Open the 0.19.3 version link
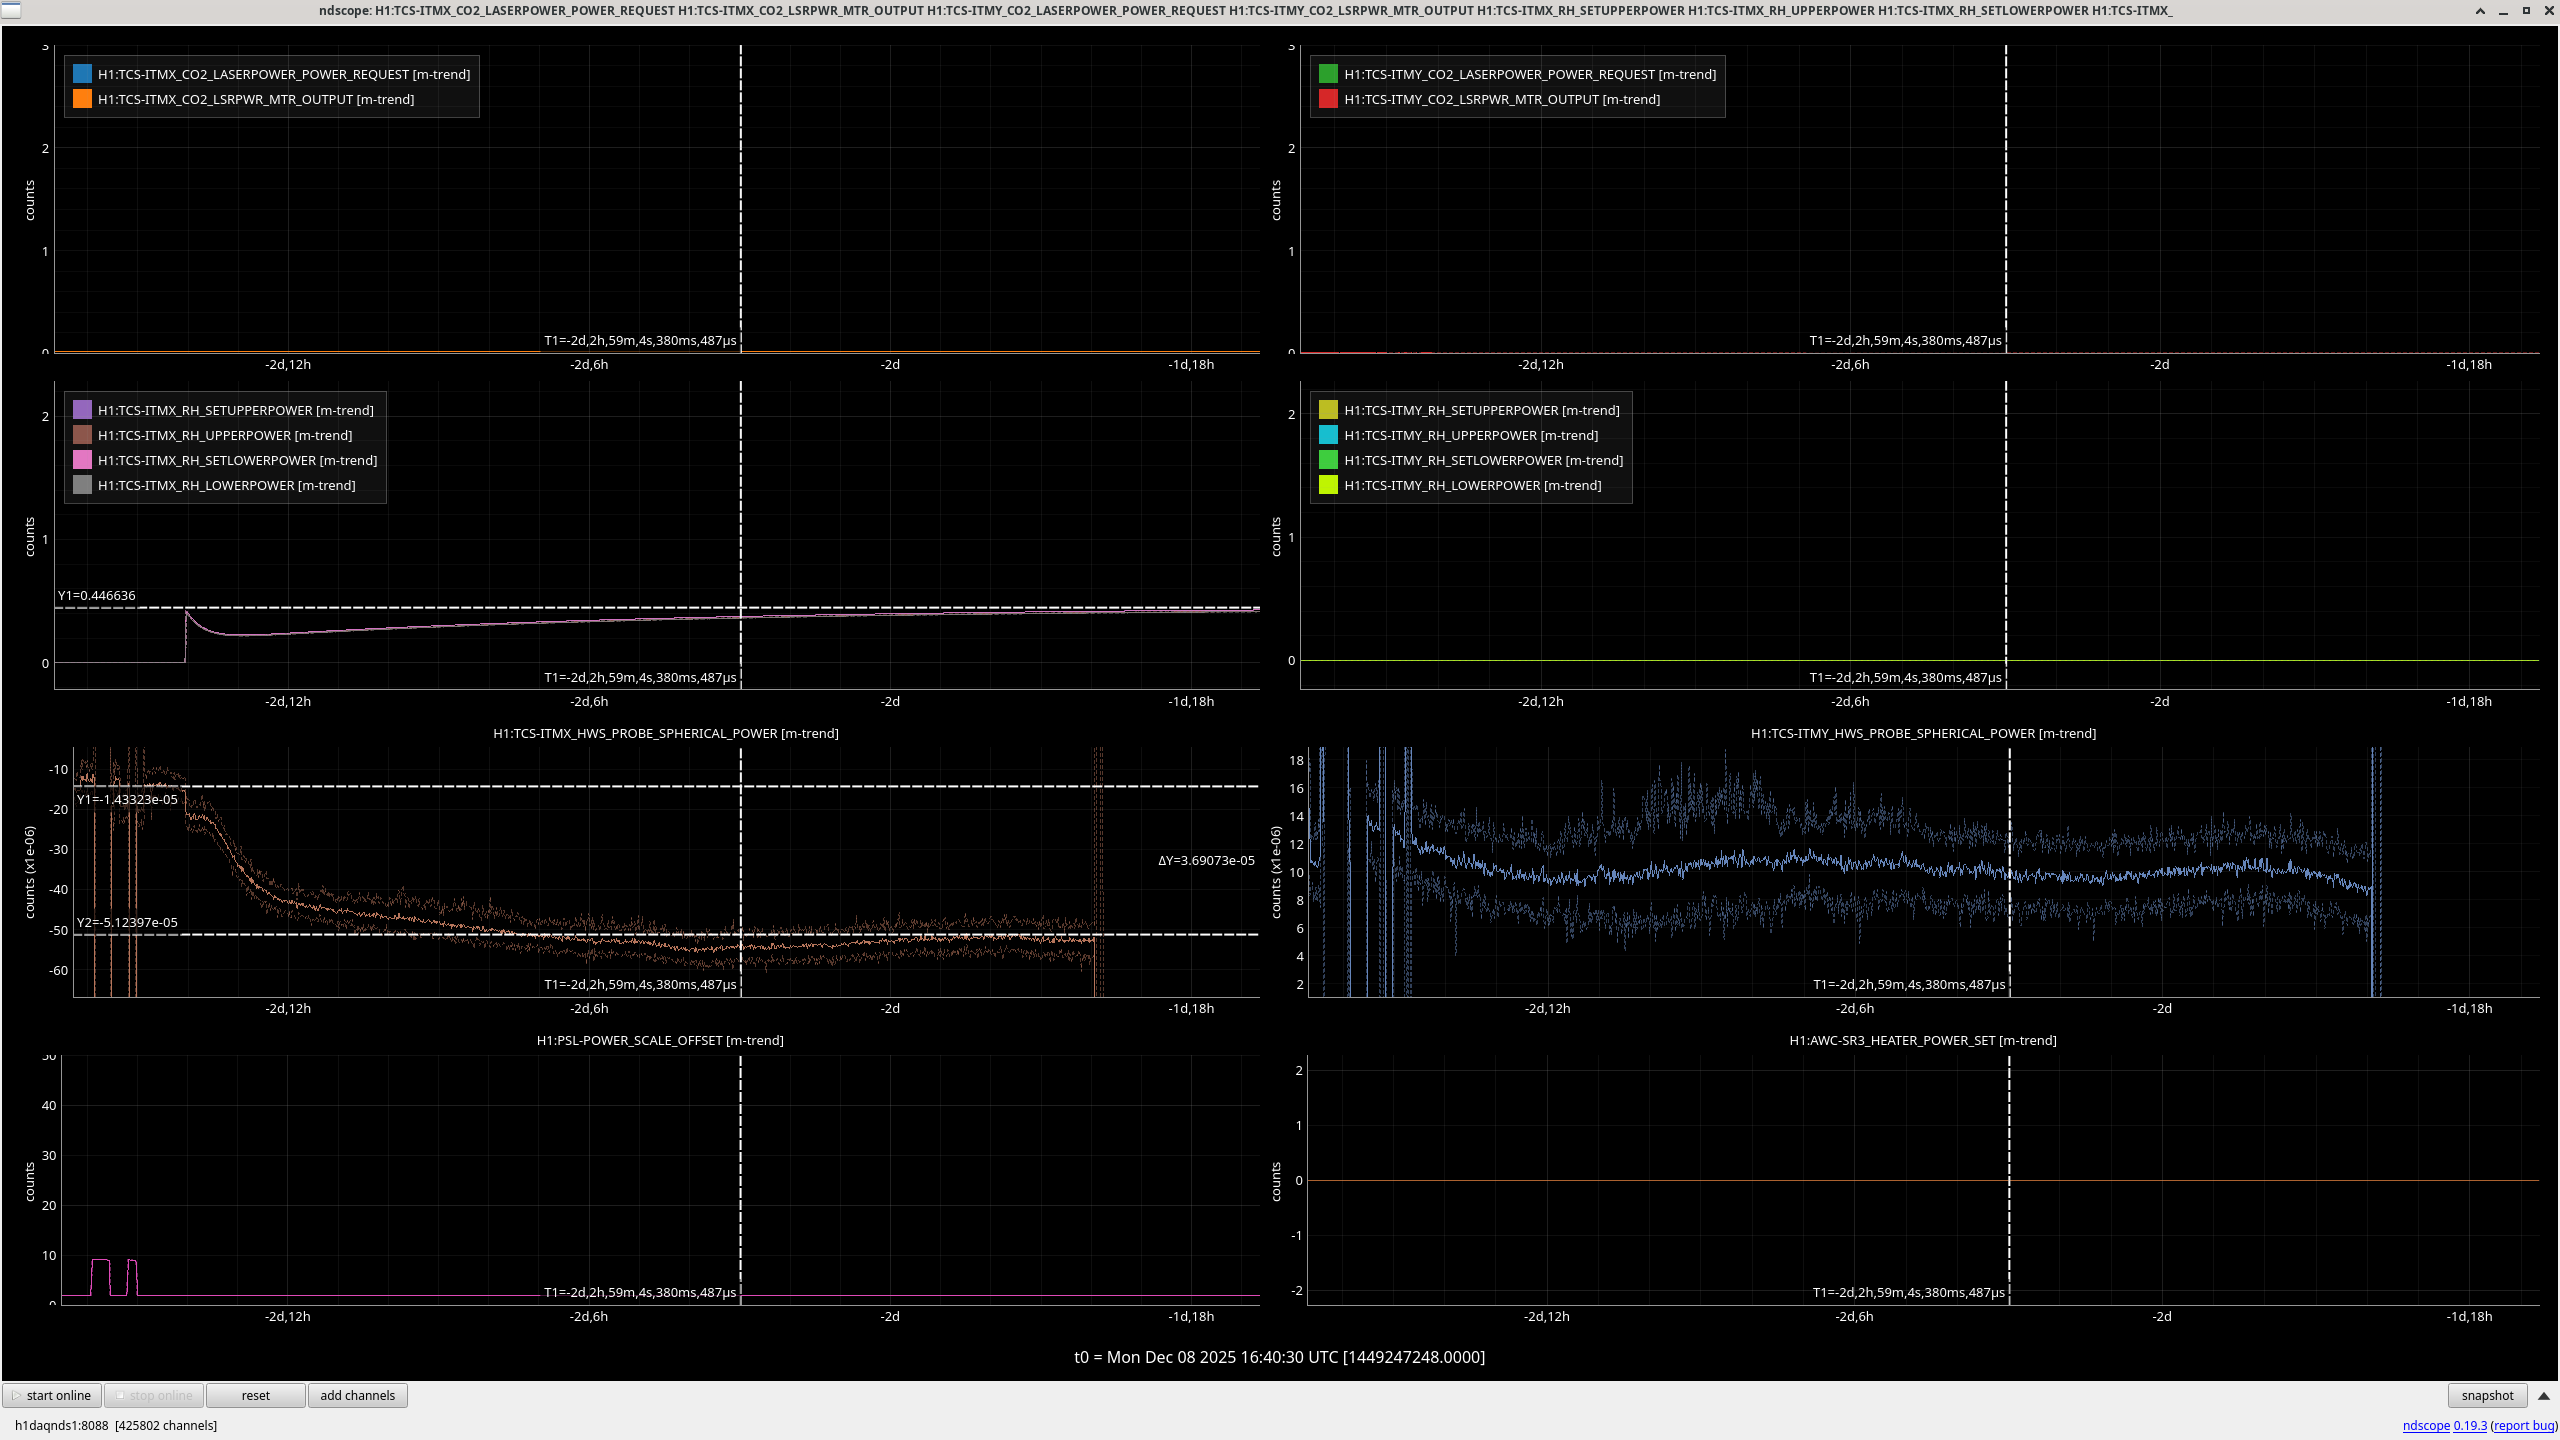 point(2470,1425)
